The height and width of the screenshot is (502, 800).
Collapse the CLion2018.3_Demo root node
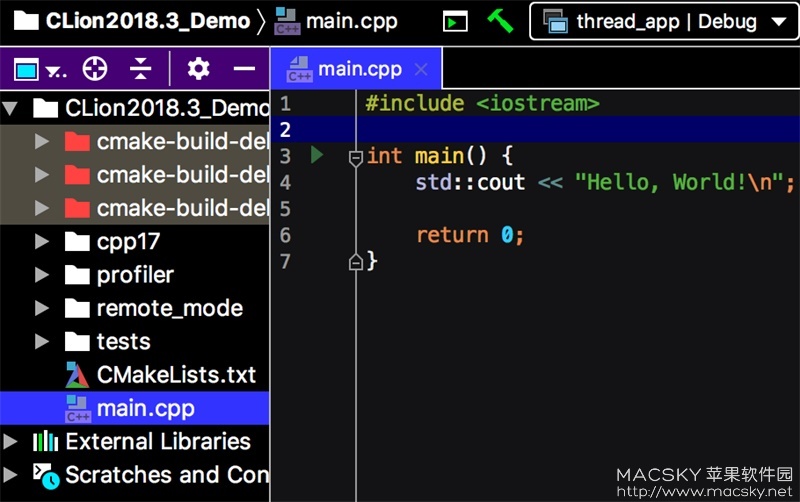[x=10, y=108]
